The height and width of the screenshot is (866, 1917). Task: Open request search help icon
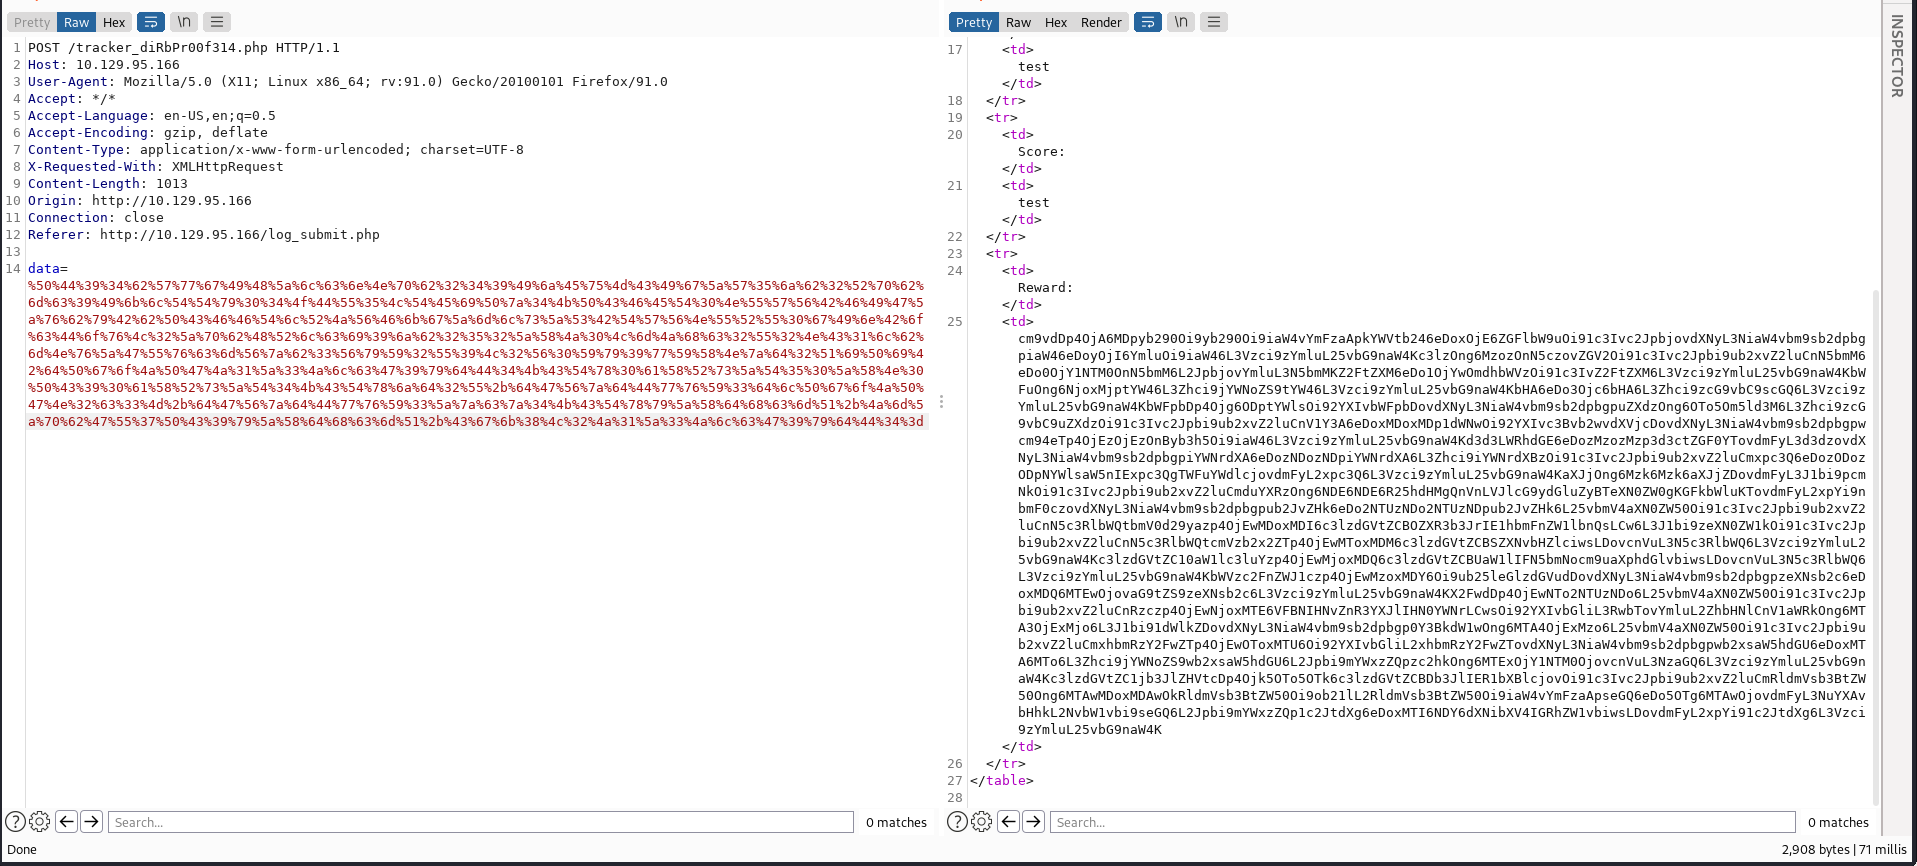(x=15, y=822)
